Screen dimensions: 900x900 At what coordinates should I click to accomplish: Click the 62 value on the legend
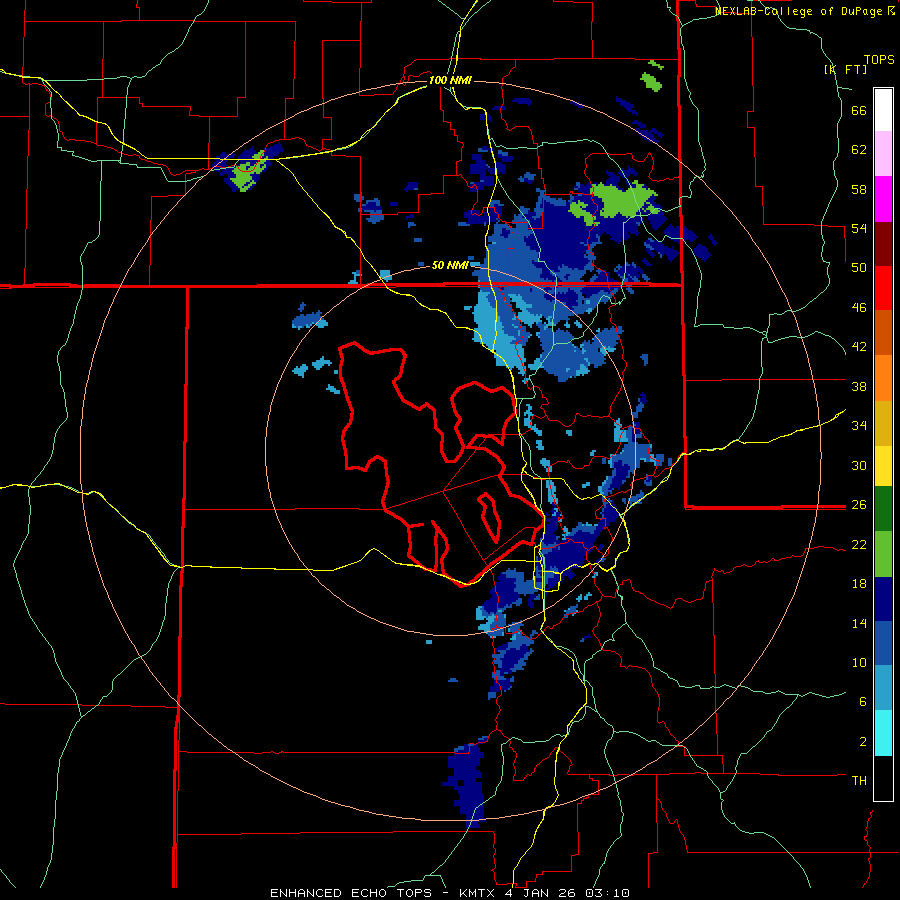coord(859,150)
